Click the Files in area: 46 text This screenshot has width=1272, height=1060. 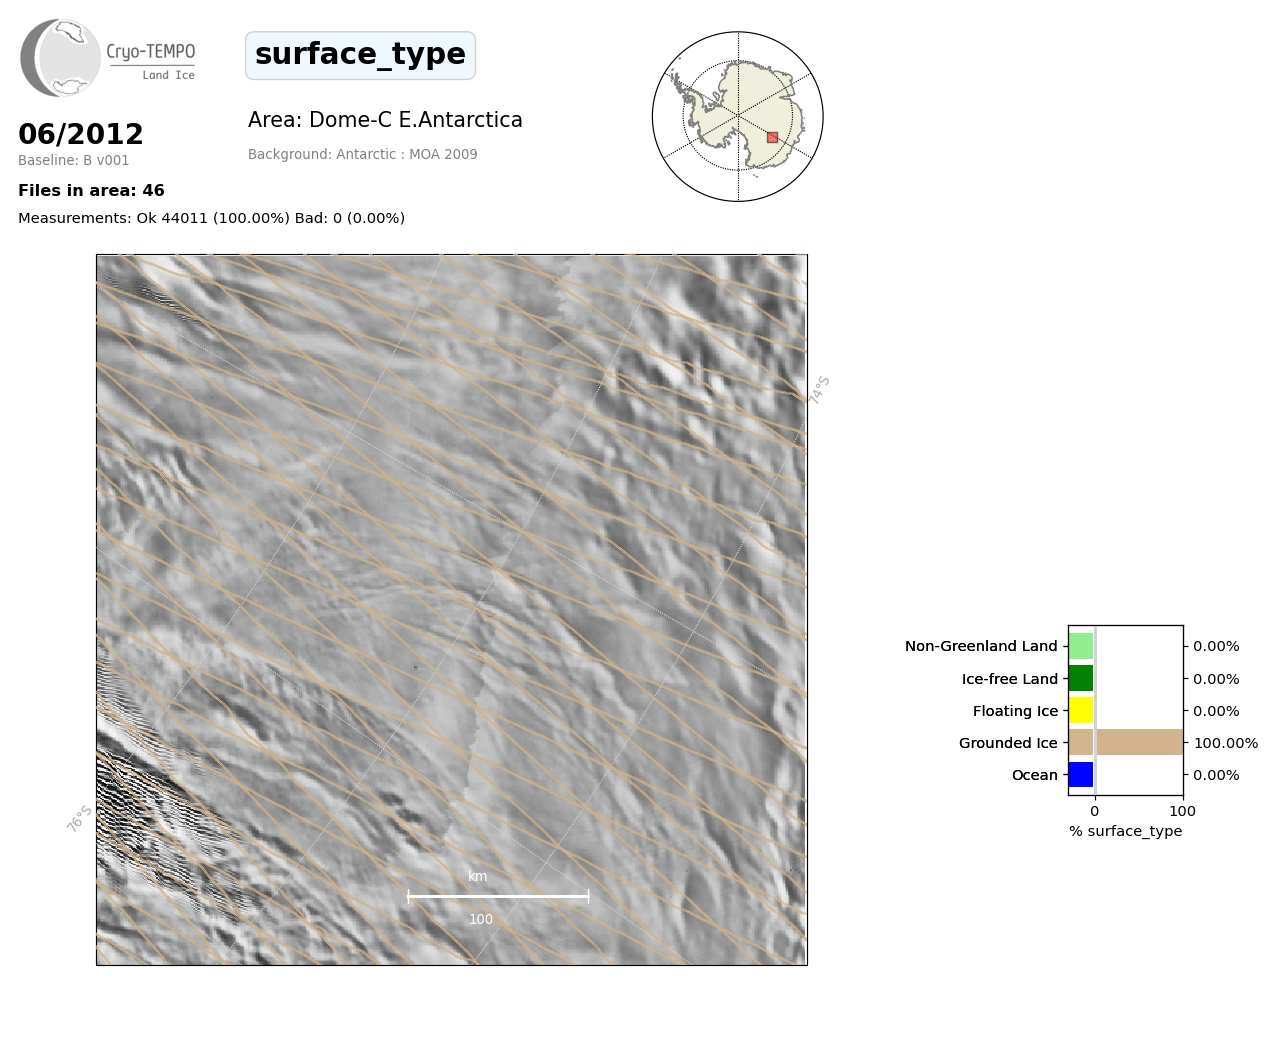pos(91,191)
